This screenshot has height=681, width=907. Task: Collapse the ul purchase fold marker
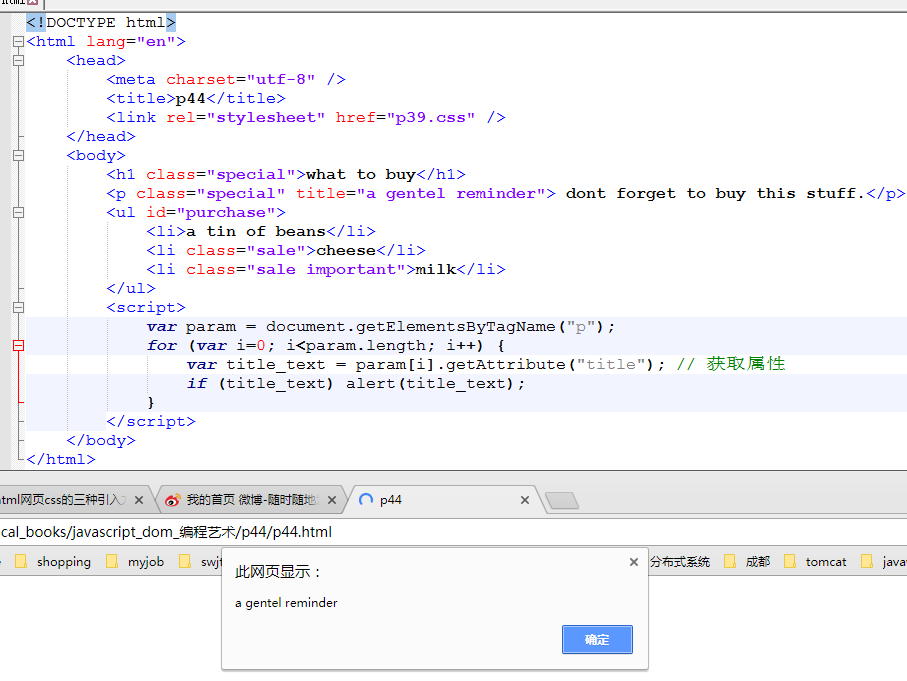(18, 213)
